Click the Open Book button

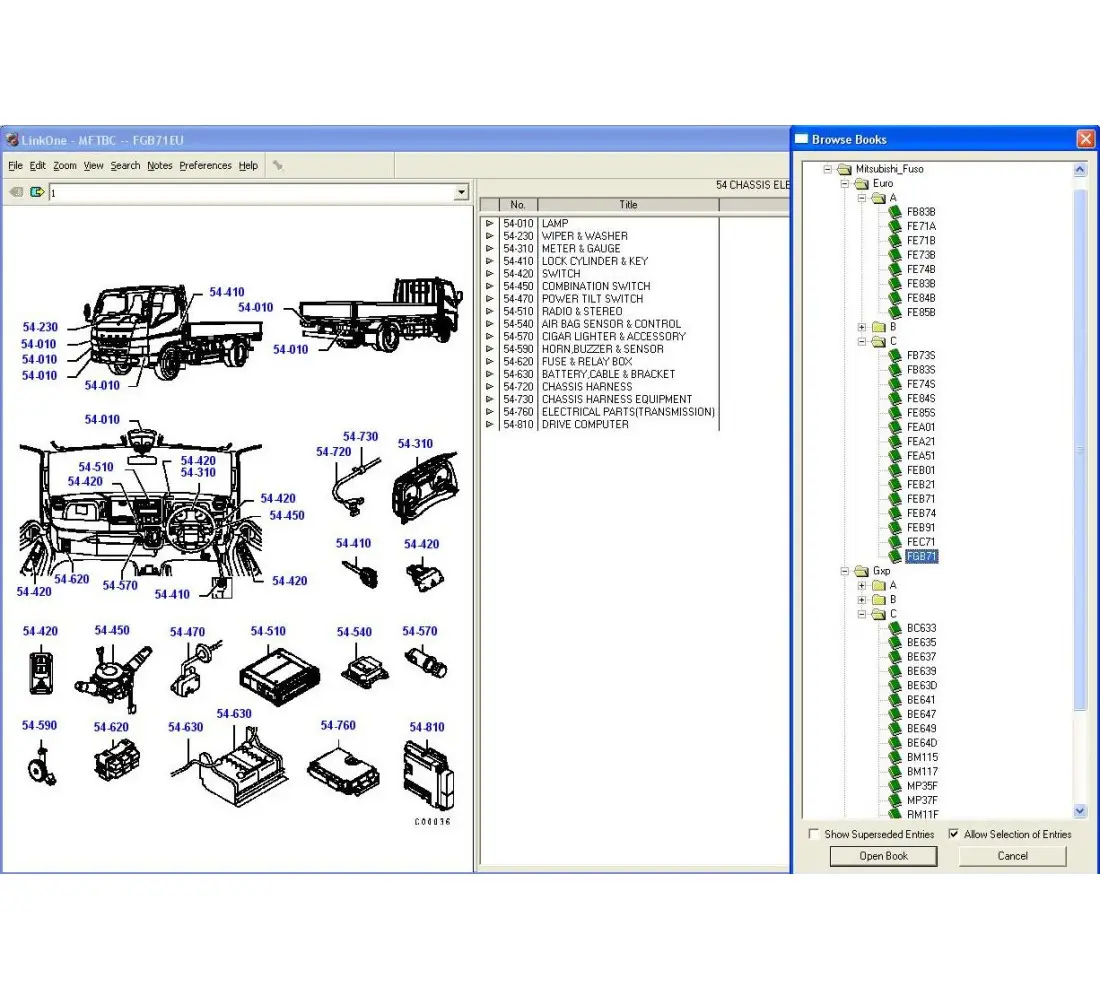point(883,856)
